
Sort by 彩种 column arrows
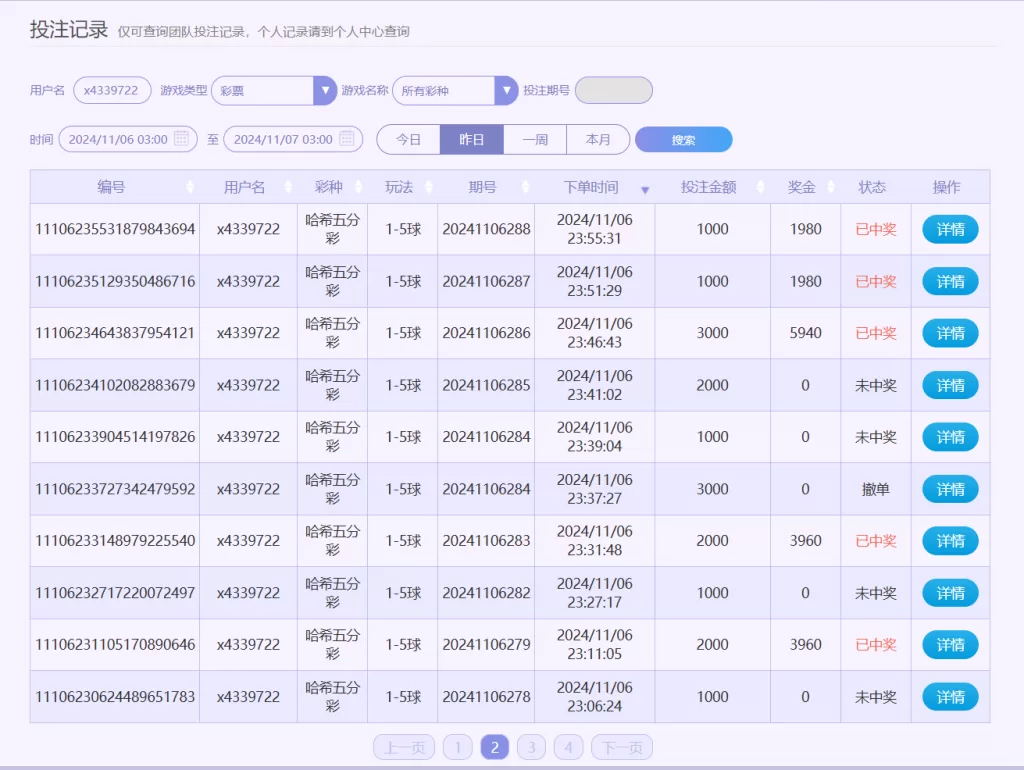(x=358, y=187)
